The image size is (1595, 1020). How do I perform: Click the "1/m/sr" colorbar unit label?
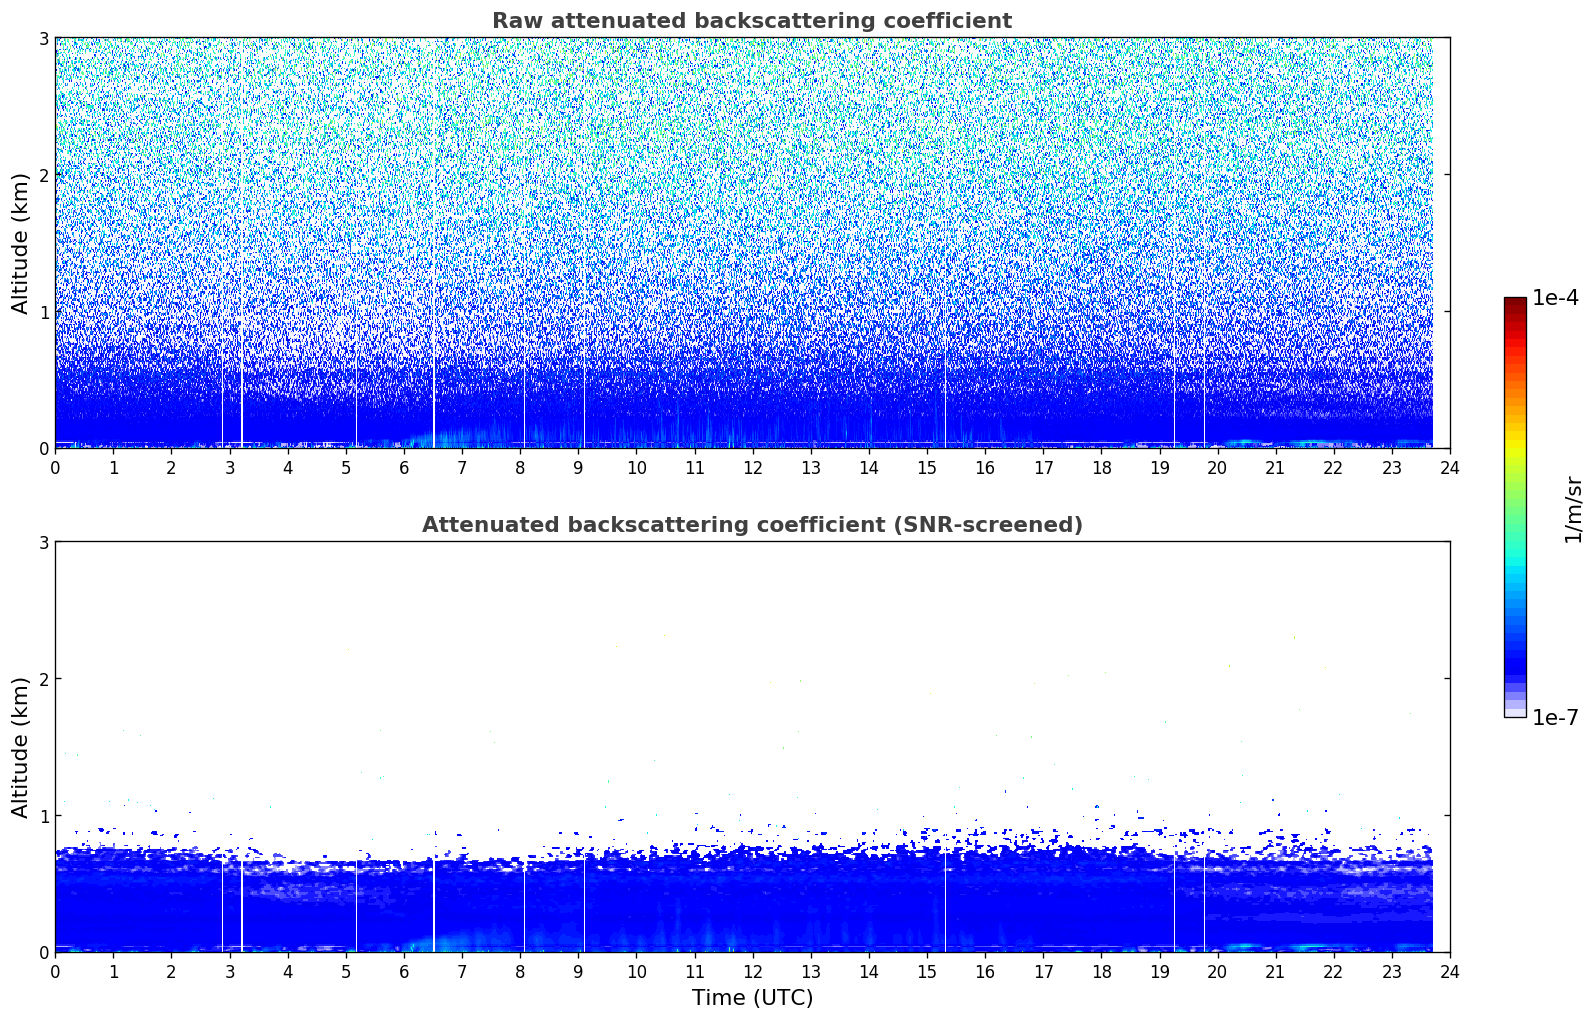[x=1573, y=508]
